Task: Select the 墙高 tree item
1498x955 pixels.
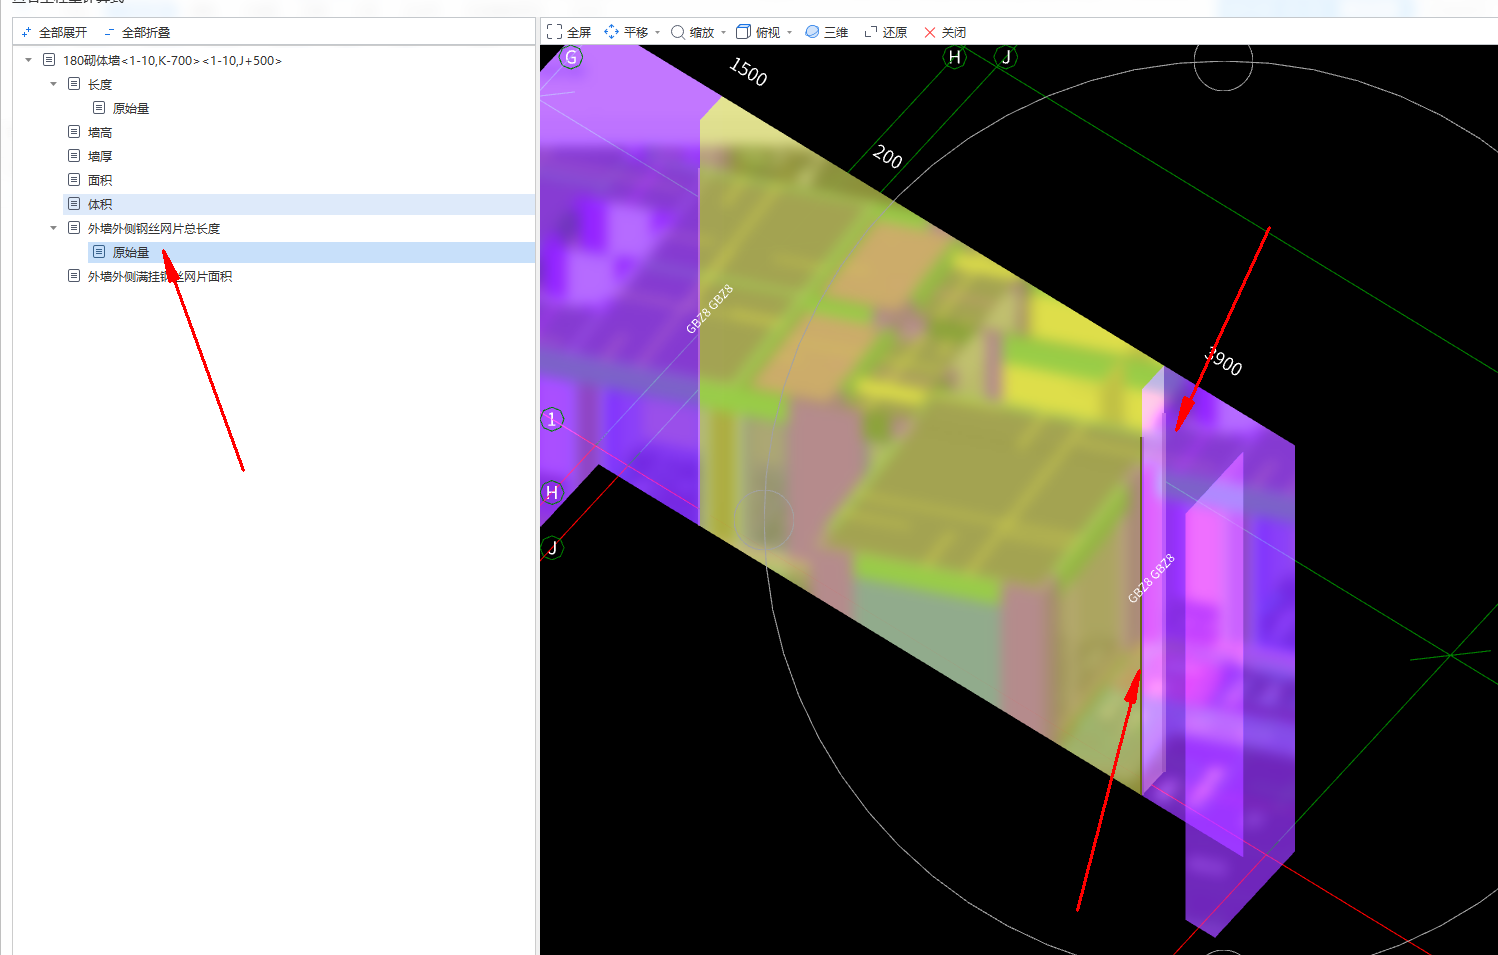Action: pos(100,133)
